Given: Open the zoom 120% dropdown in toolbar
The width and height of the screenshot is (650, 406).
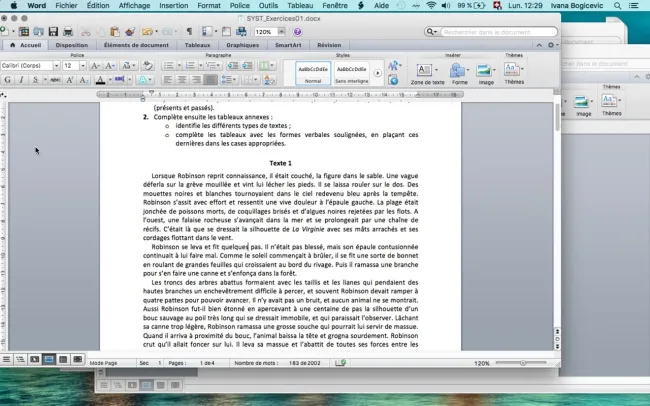Looking at the screenshot, I should (281, 32).
